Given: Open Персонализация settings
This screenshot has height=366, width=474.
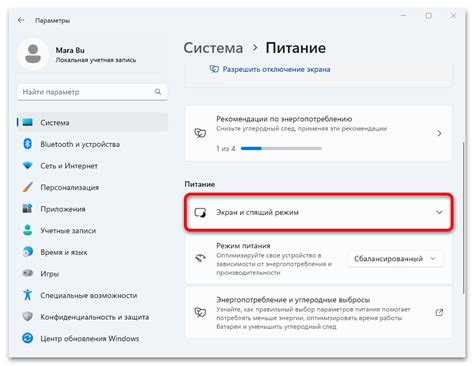Looking at the screenshot, I should point(92,187).
